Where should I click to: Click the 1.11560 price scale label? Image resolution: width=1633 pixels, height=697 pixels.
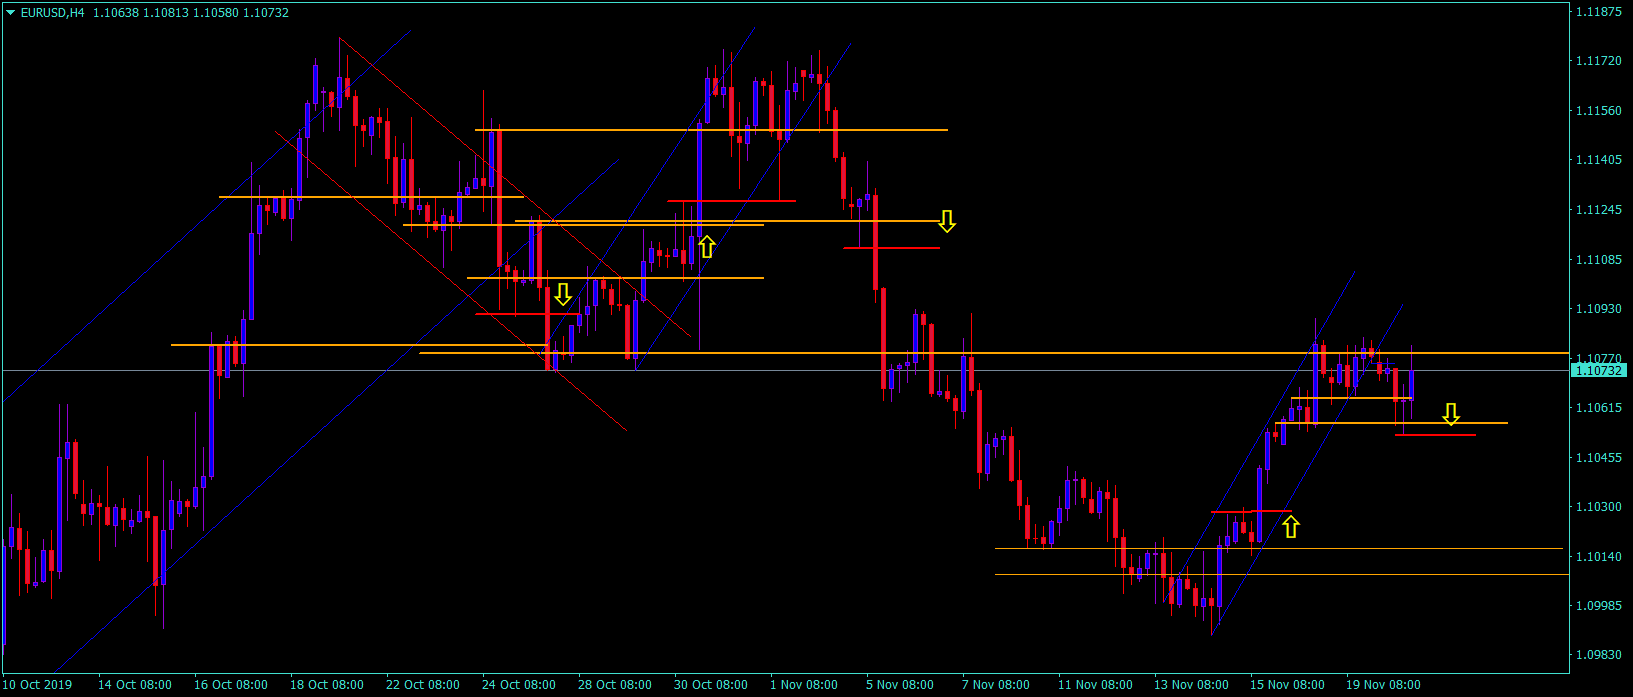click(x=1598, y=111)
